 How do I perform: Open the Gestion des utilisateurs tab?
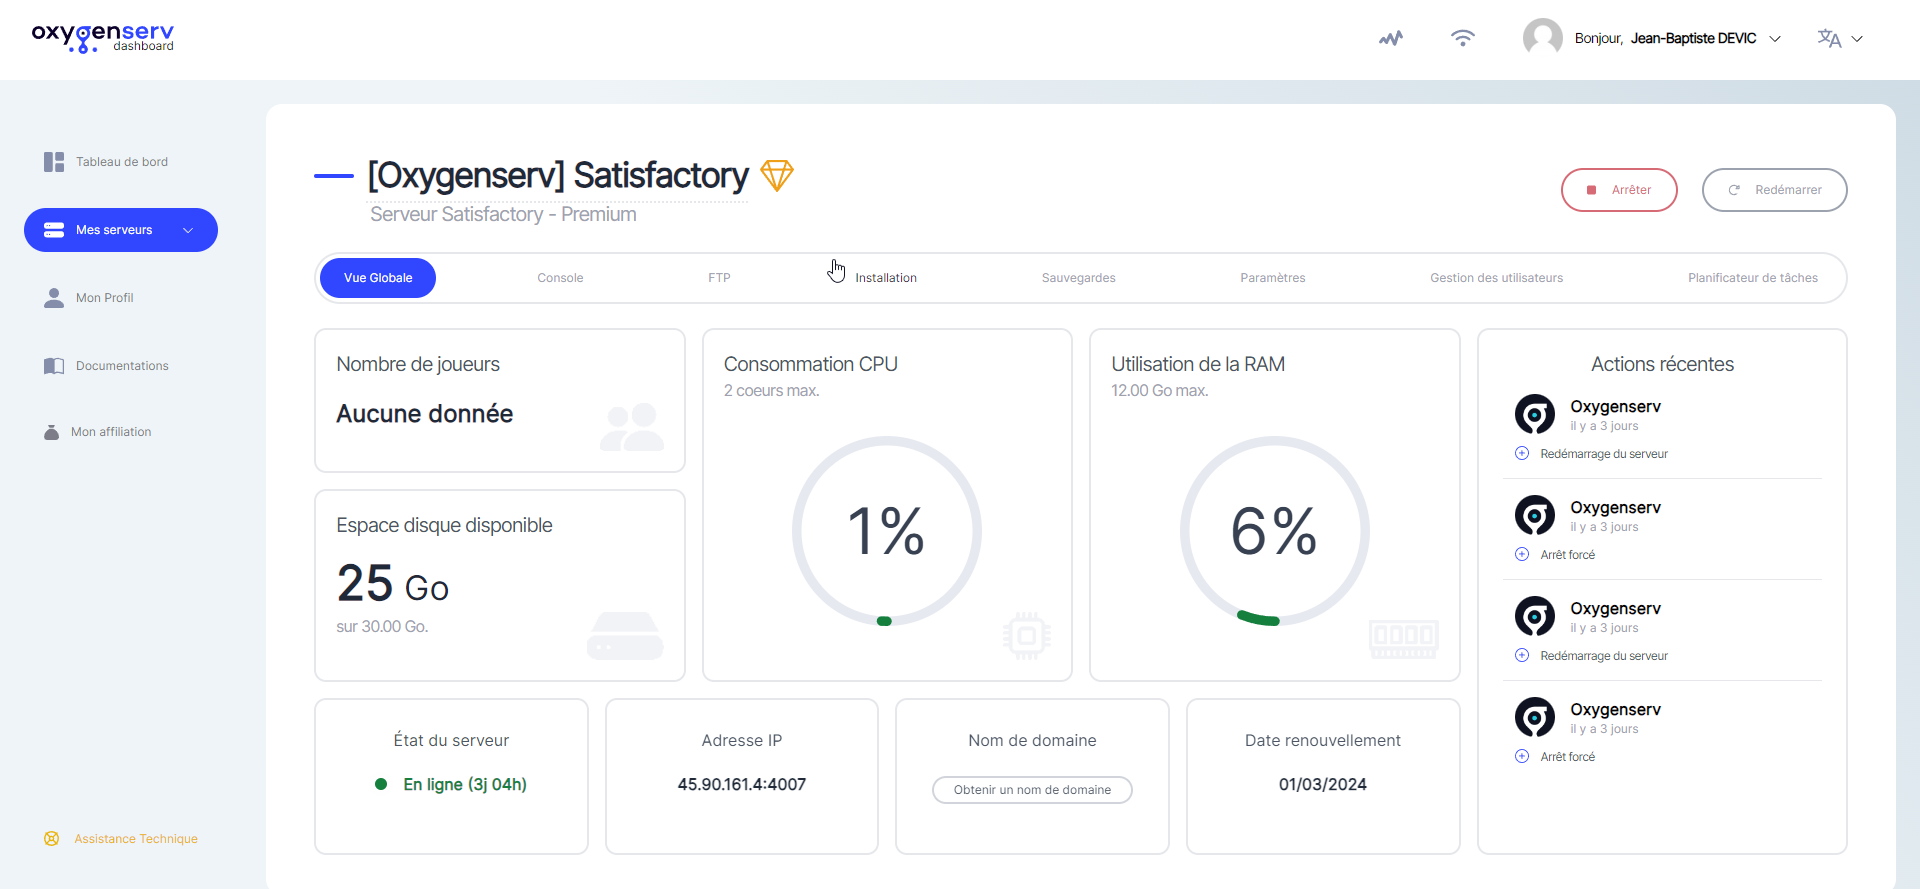(1496, 278)
